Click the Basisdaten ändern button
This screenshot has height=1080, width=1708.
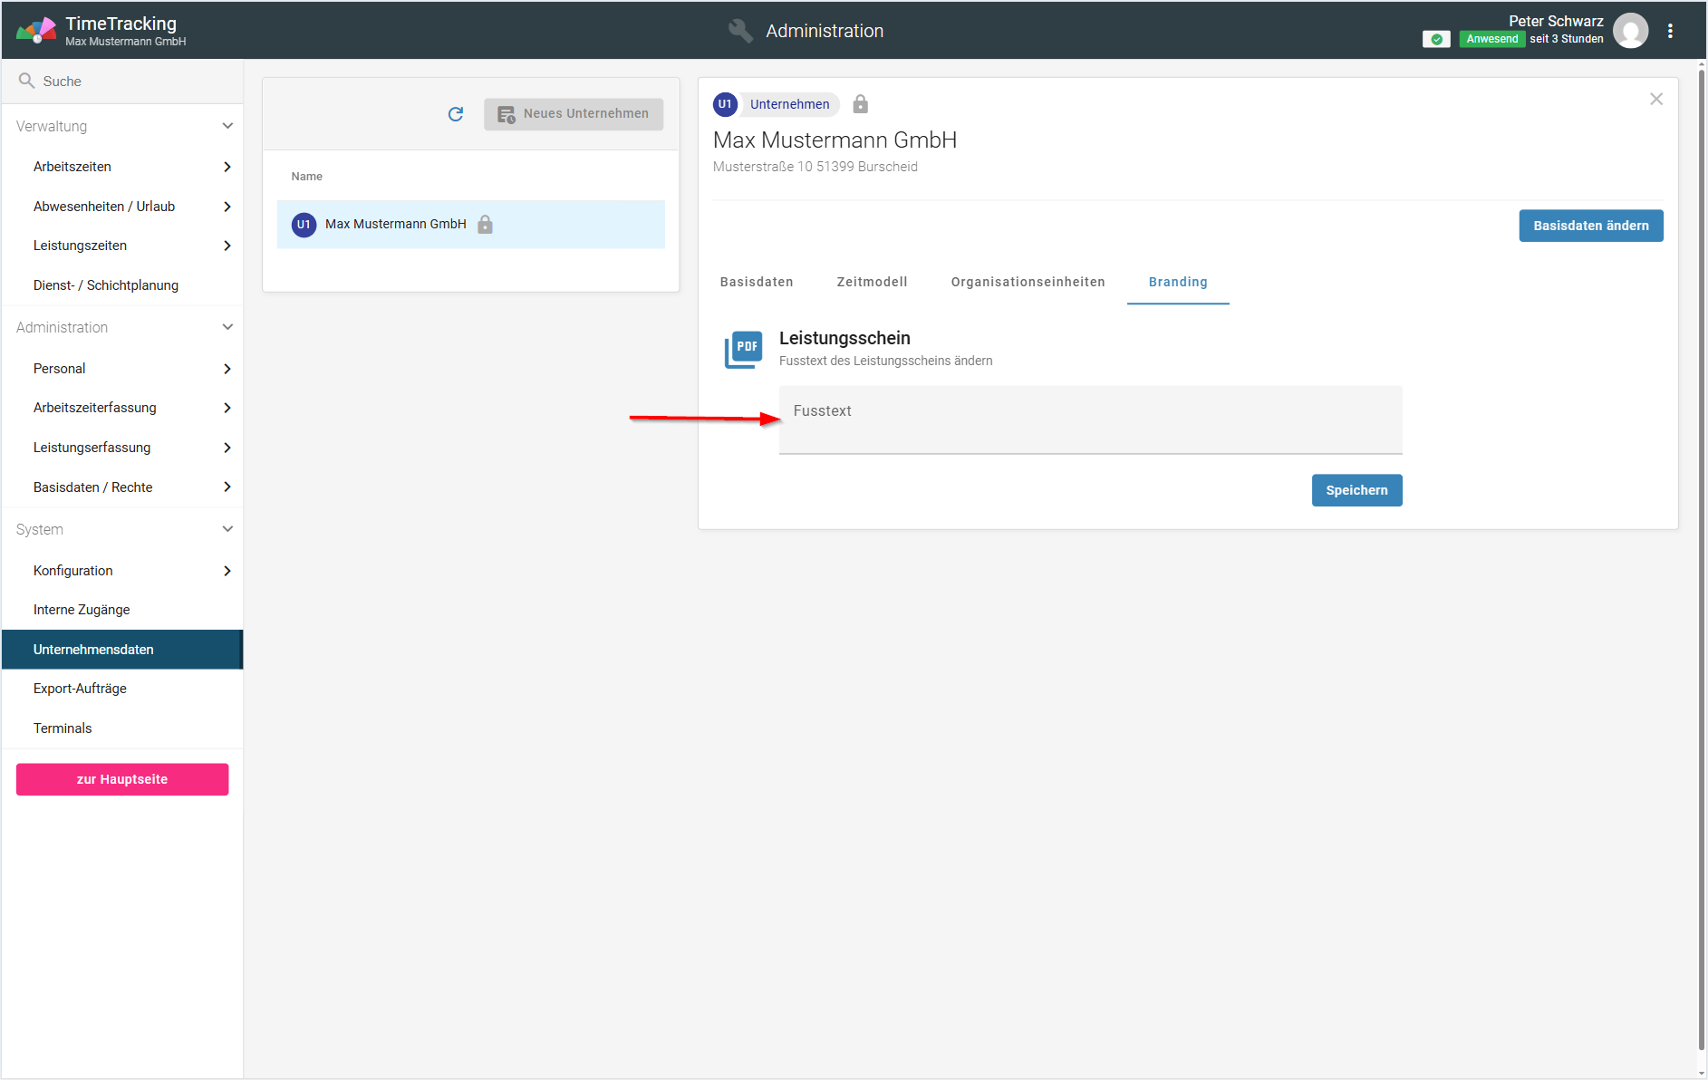point(1590,226)
